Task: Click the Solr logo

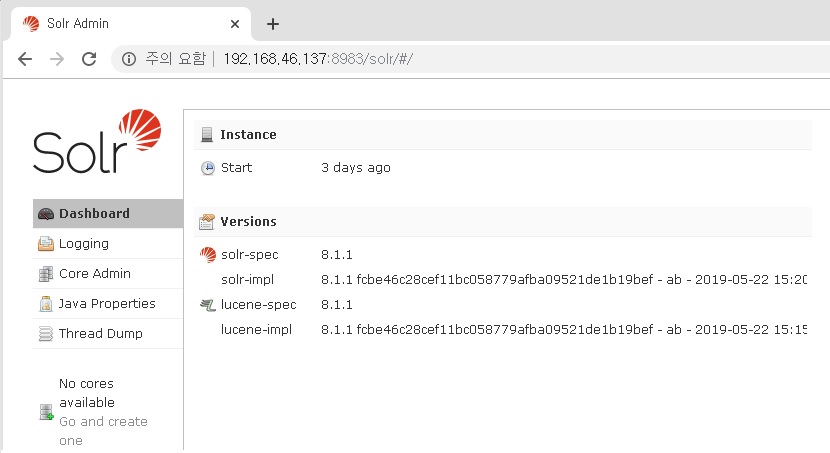Action: [97, 141]
